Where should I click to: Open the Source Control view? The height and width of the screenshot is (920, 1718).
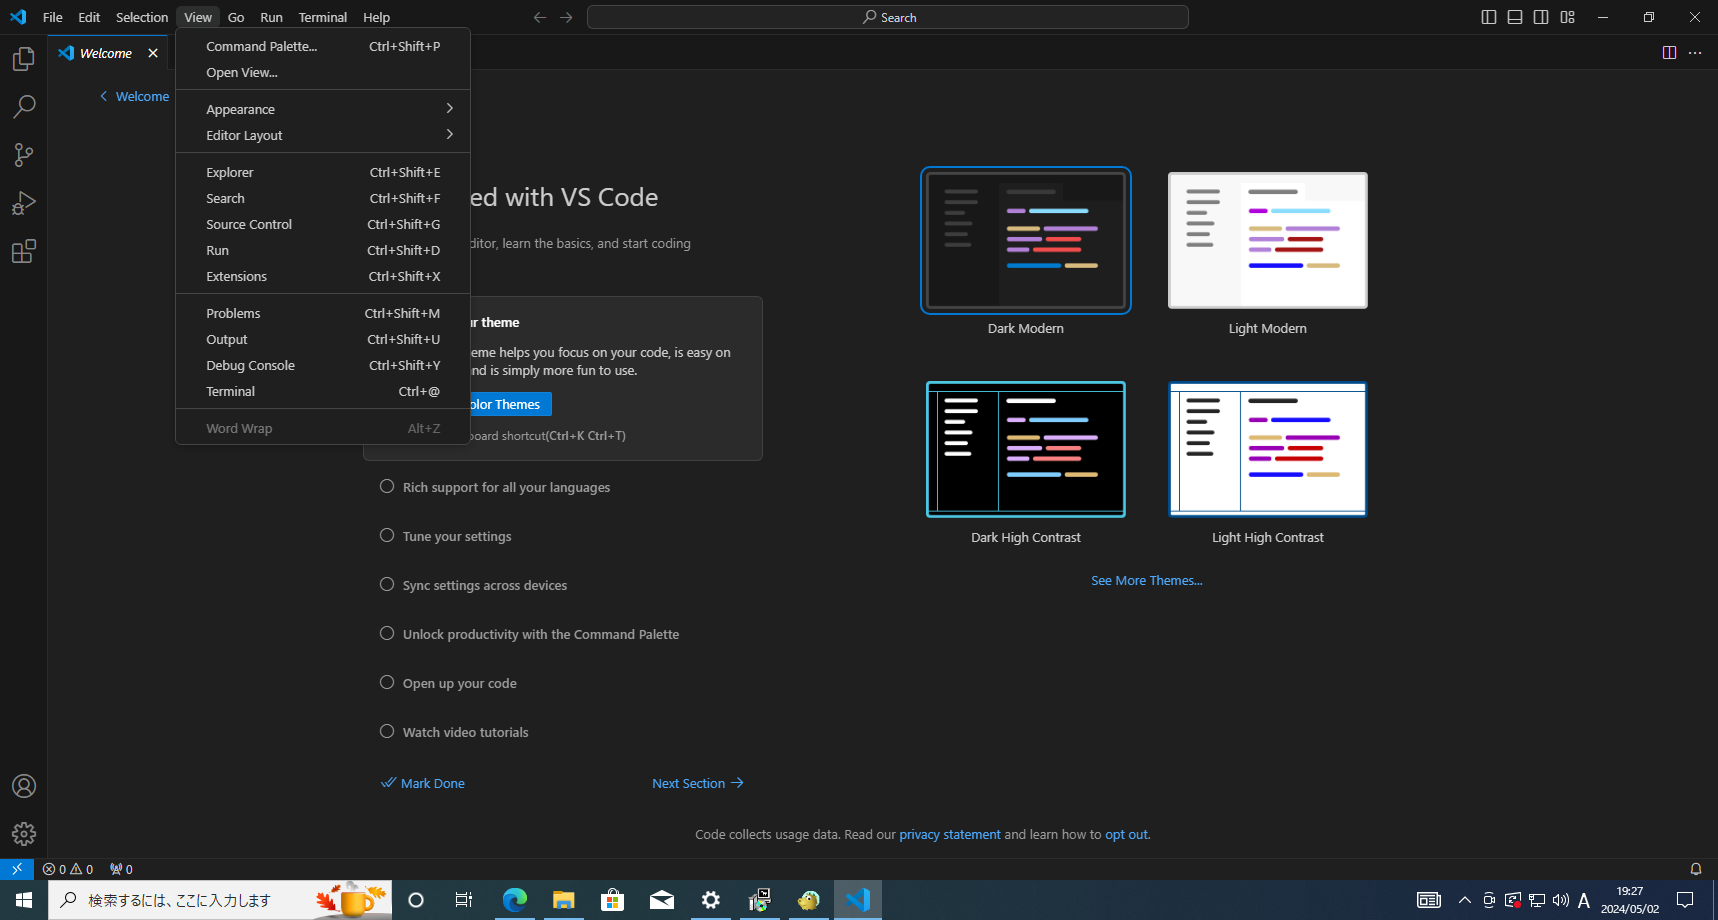click(23, 155)
